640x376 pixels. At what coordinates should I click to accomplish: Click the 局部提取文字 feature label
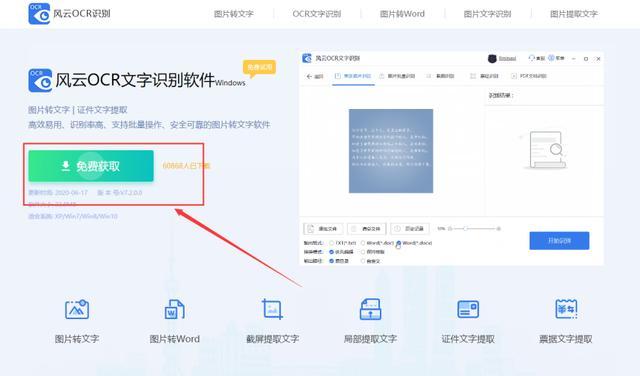(370, 339)
